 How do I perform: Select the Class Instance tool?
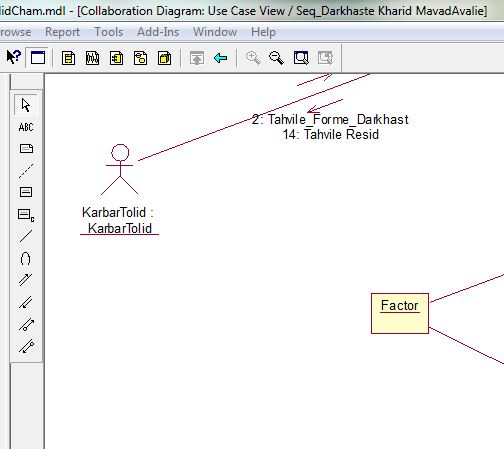[x=26, y=215]
